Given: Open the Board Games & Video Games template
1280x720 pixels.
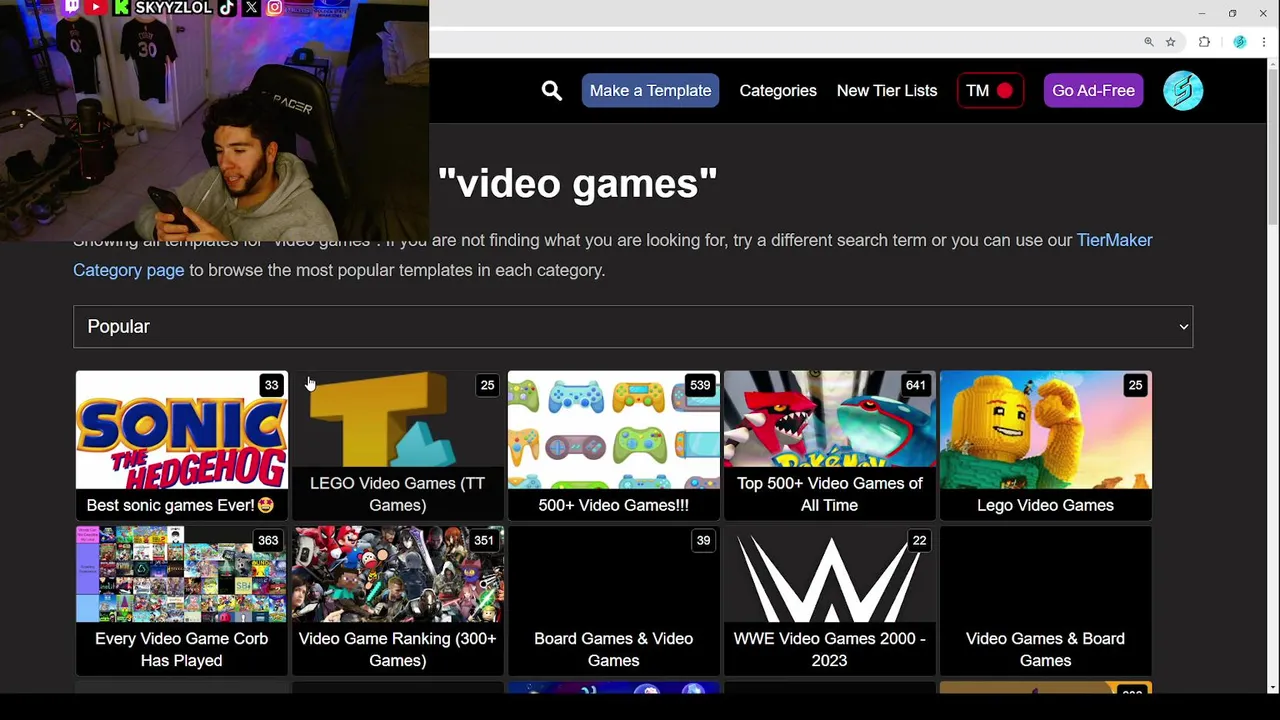Looking at the screenshot, I should coord(613,601).
